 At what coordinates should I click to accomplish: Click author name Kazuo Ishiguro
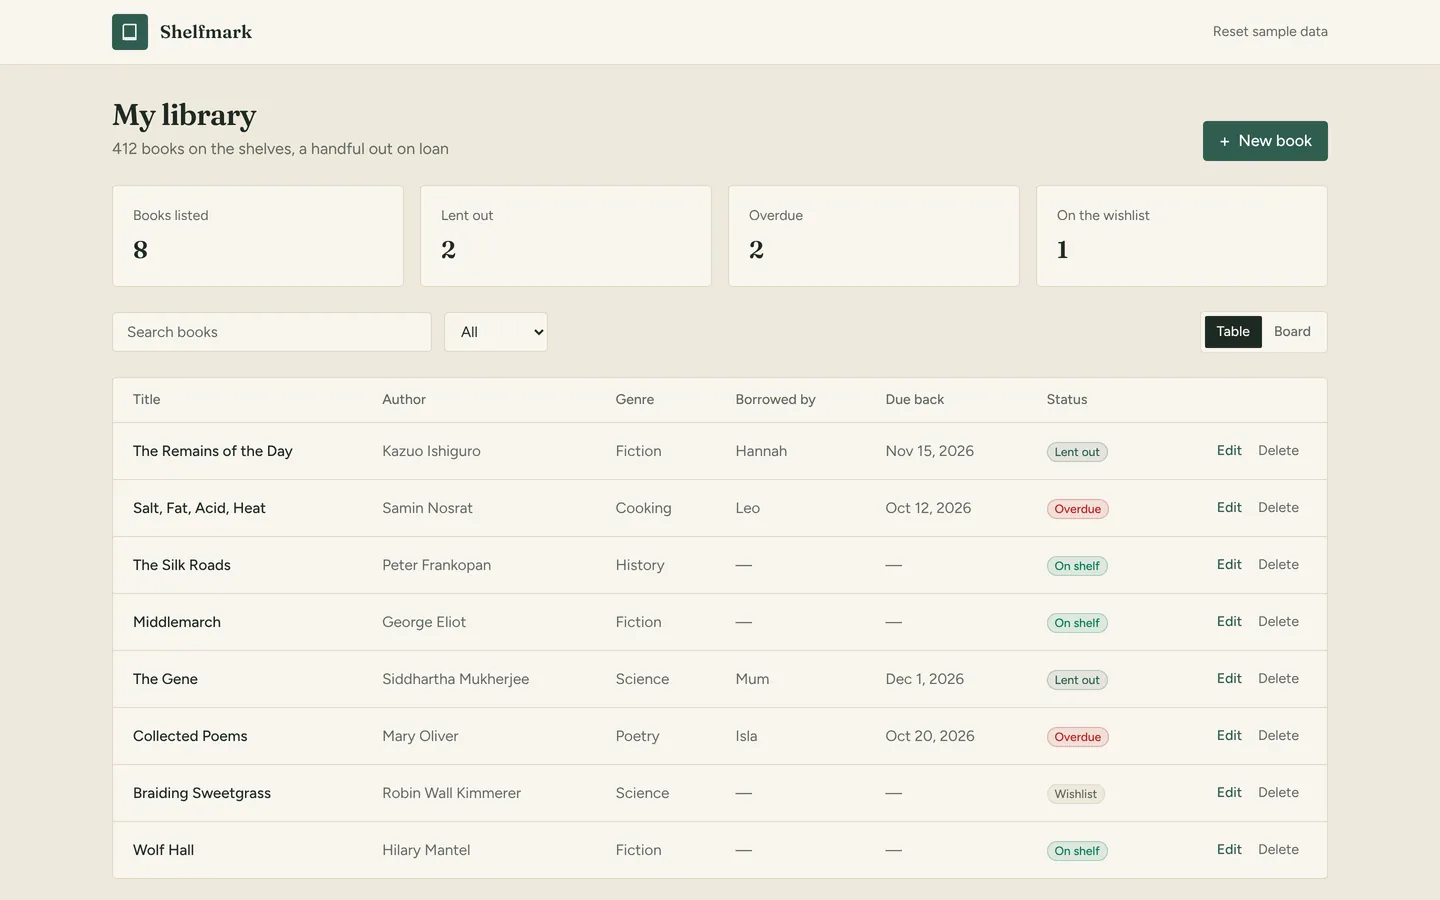point(431,451)
